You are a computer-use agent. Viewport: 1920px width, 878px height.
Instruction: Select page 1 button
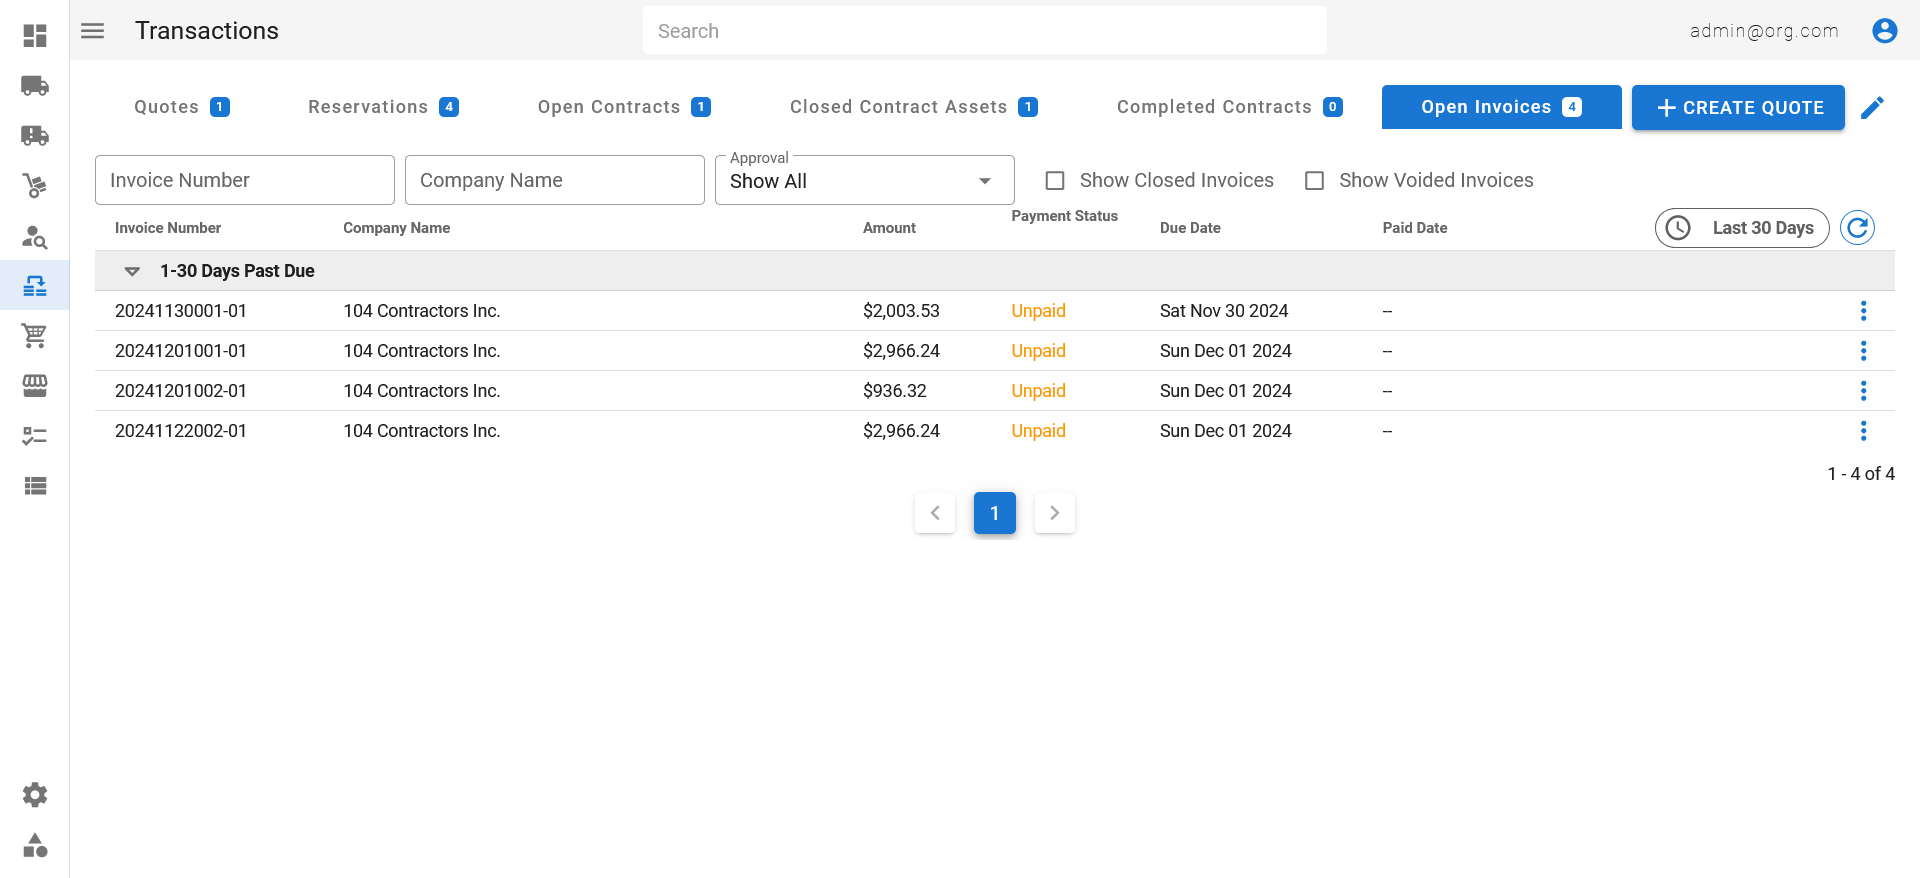tap(995, 513)
